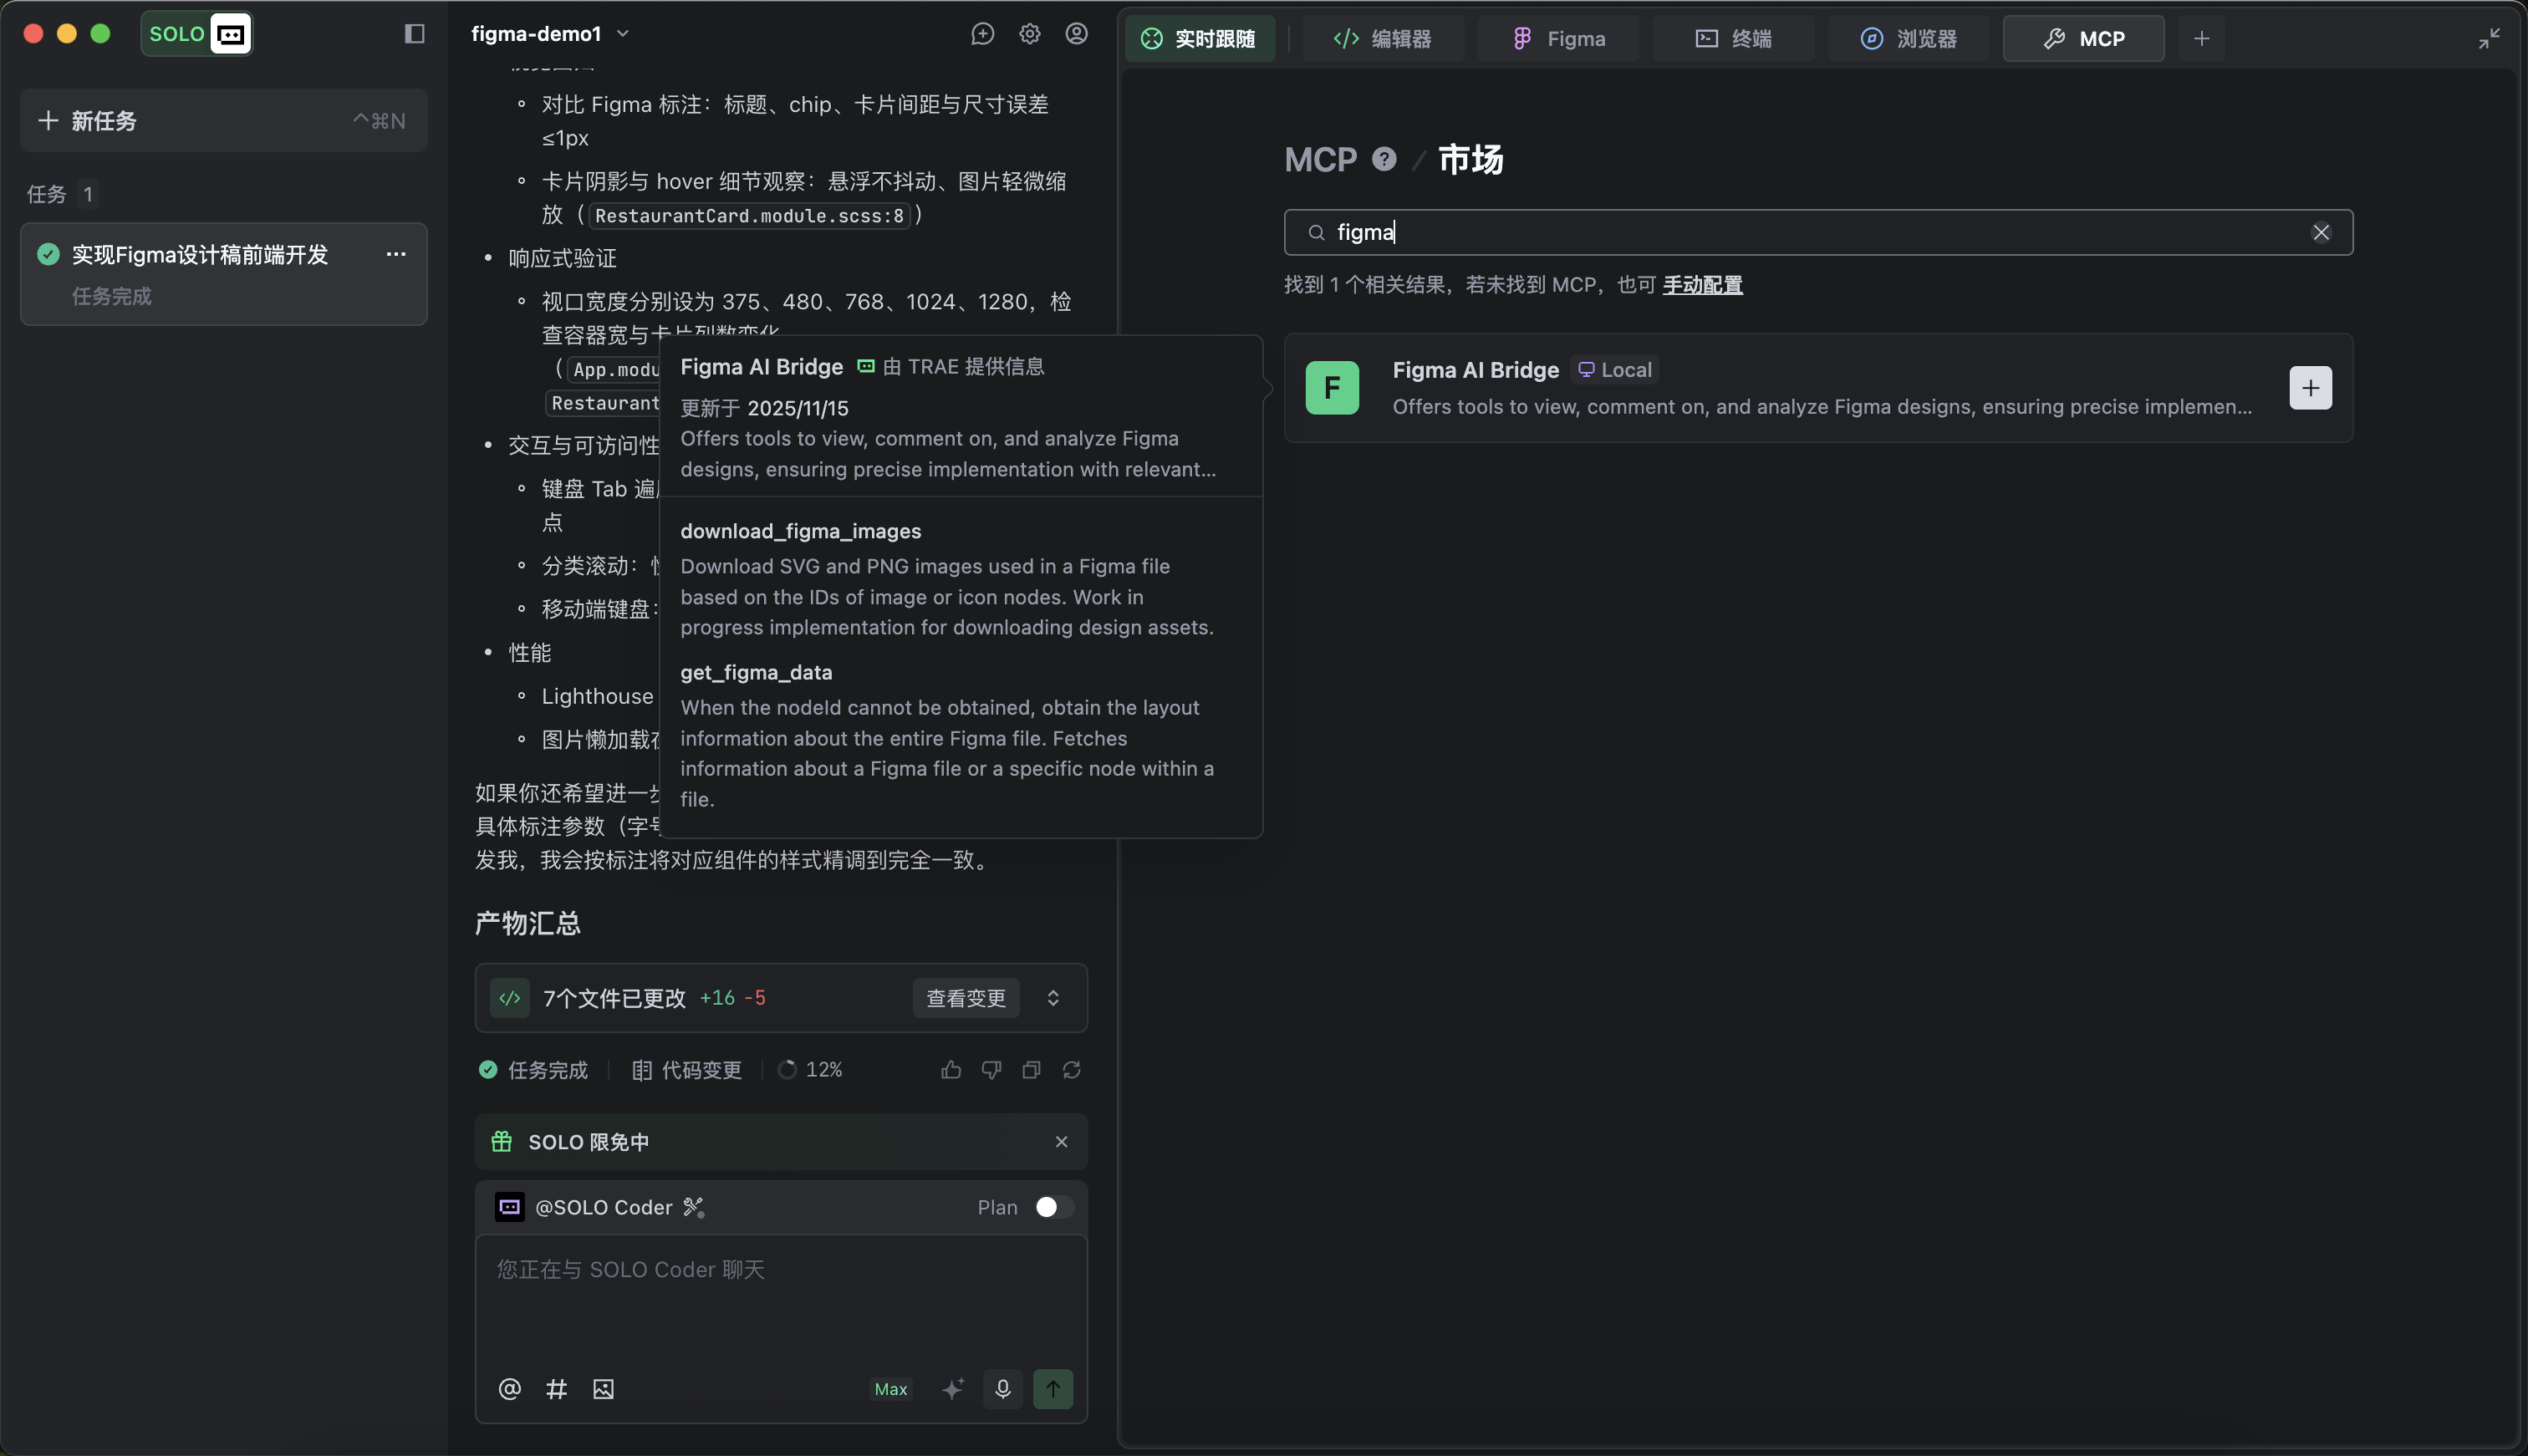Clear the figma search field
The width and height of the screenshot is (2528, 1456).
(2321, 232)
